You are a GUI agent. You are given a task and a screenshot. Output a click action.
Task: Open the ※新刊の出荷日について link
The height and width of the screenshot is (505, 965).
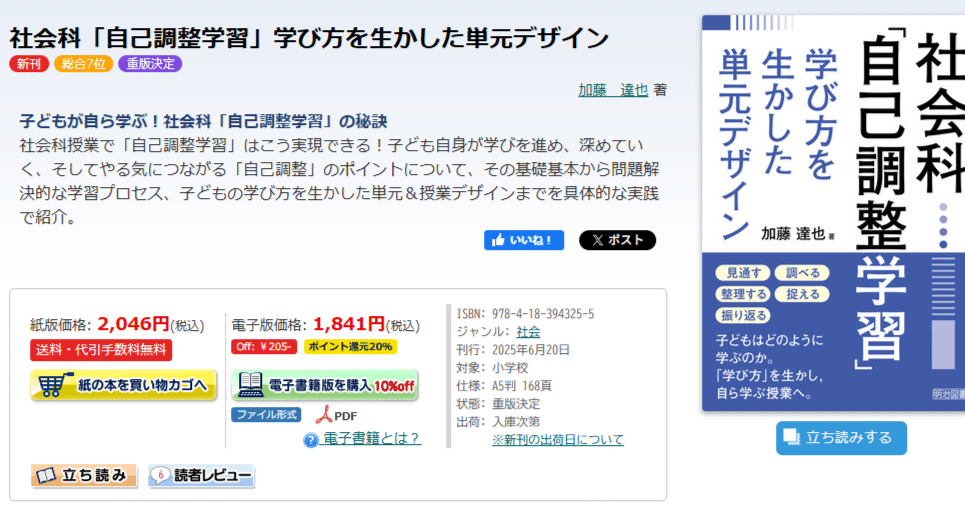(558, 440)
